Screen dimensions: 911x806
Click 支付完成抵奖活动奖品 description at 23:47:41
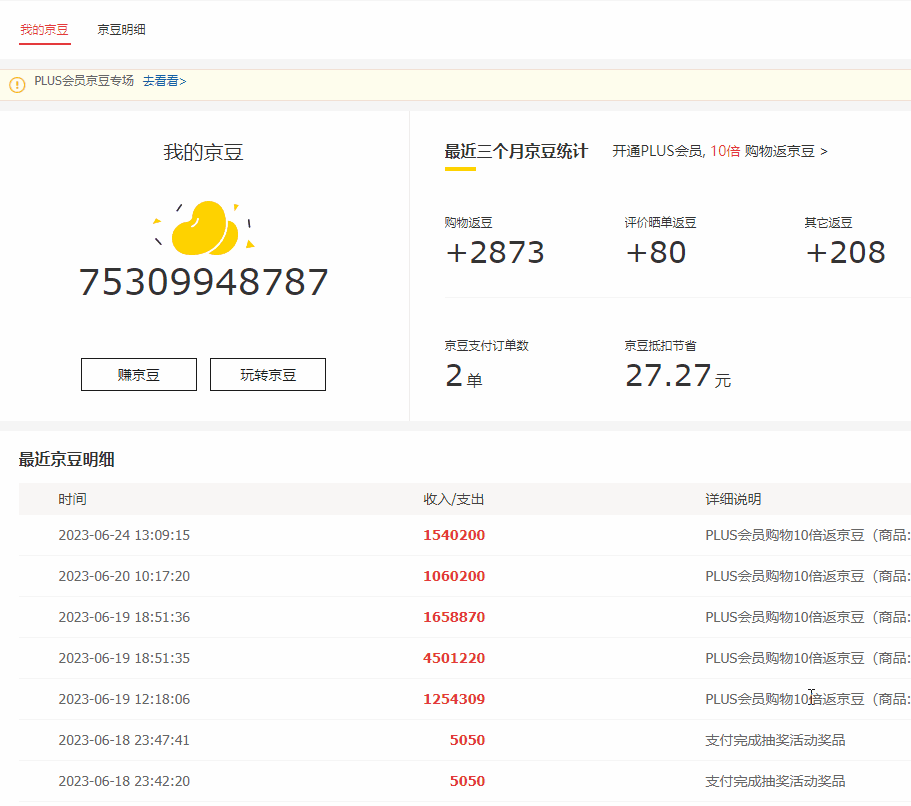pyautogui.click(x=775, y=740)
